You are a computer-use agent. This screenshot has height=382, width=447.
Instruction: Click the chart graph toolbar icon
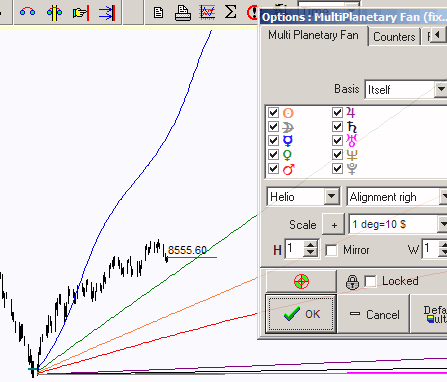click(x=207, y=12)
